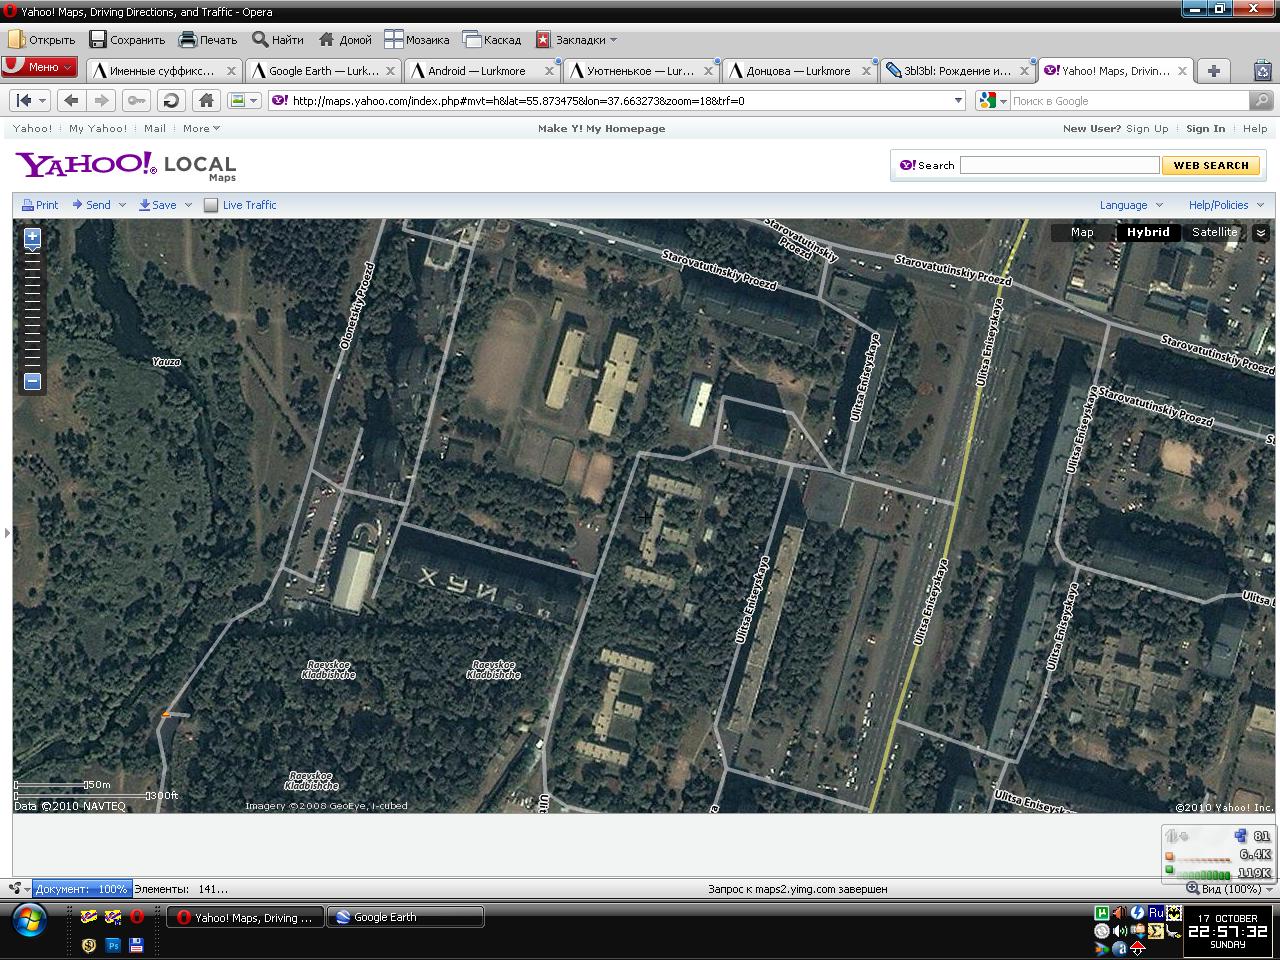The height and width of the screenshot is (960, 1280).
Task: Zoom out with the map minus button
Action: [32, 381]
